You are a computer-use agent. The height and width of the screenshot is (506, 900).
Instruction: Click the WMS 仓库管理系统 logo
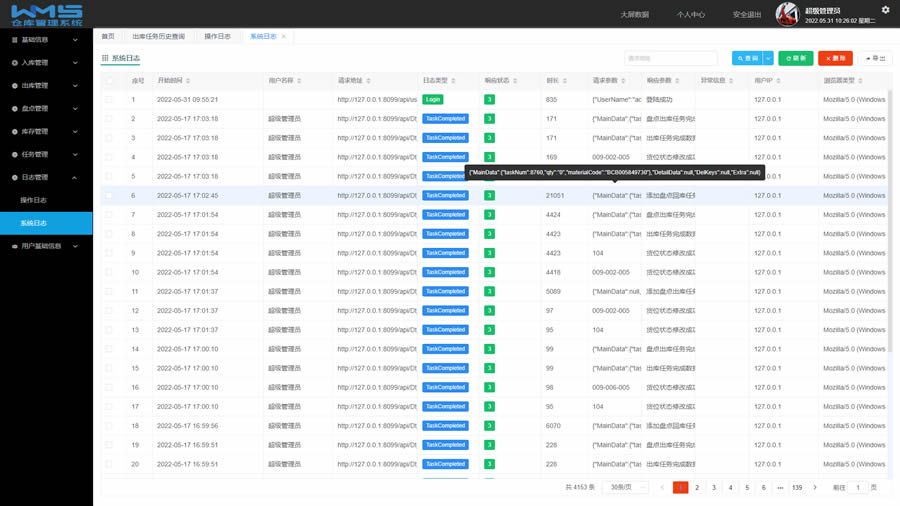tap(46, 15)
